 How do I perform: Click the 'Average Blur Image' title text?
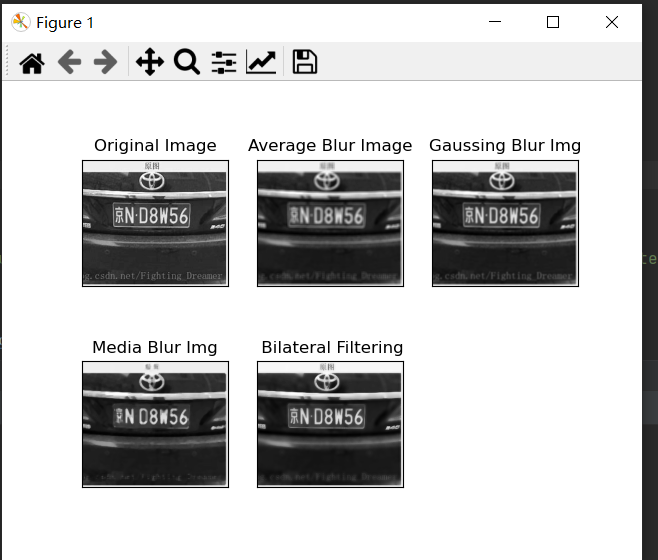click(x=330, y=146)
